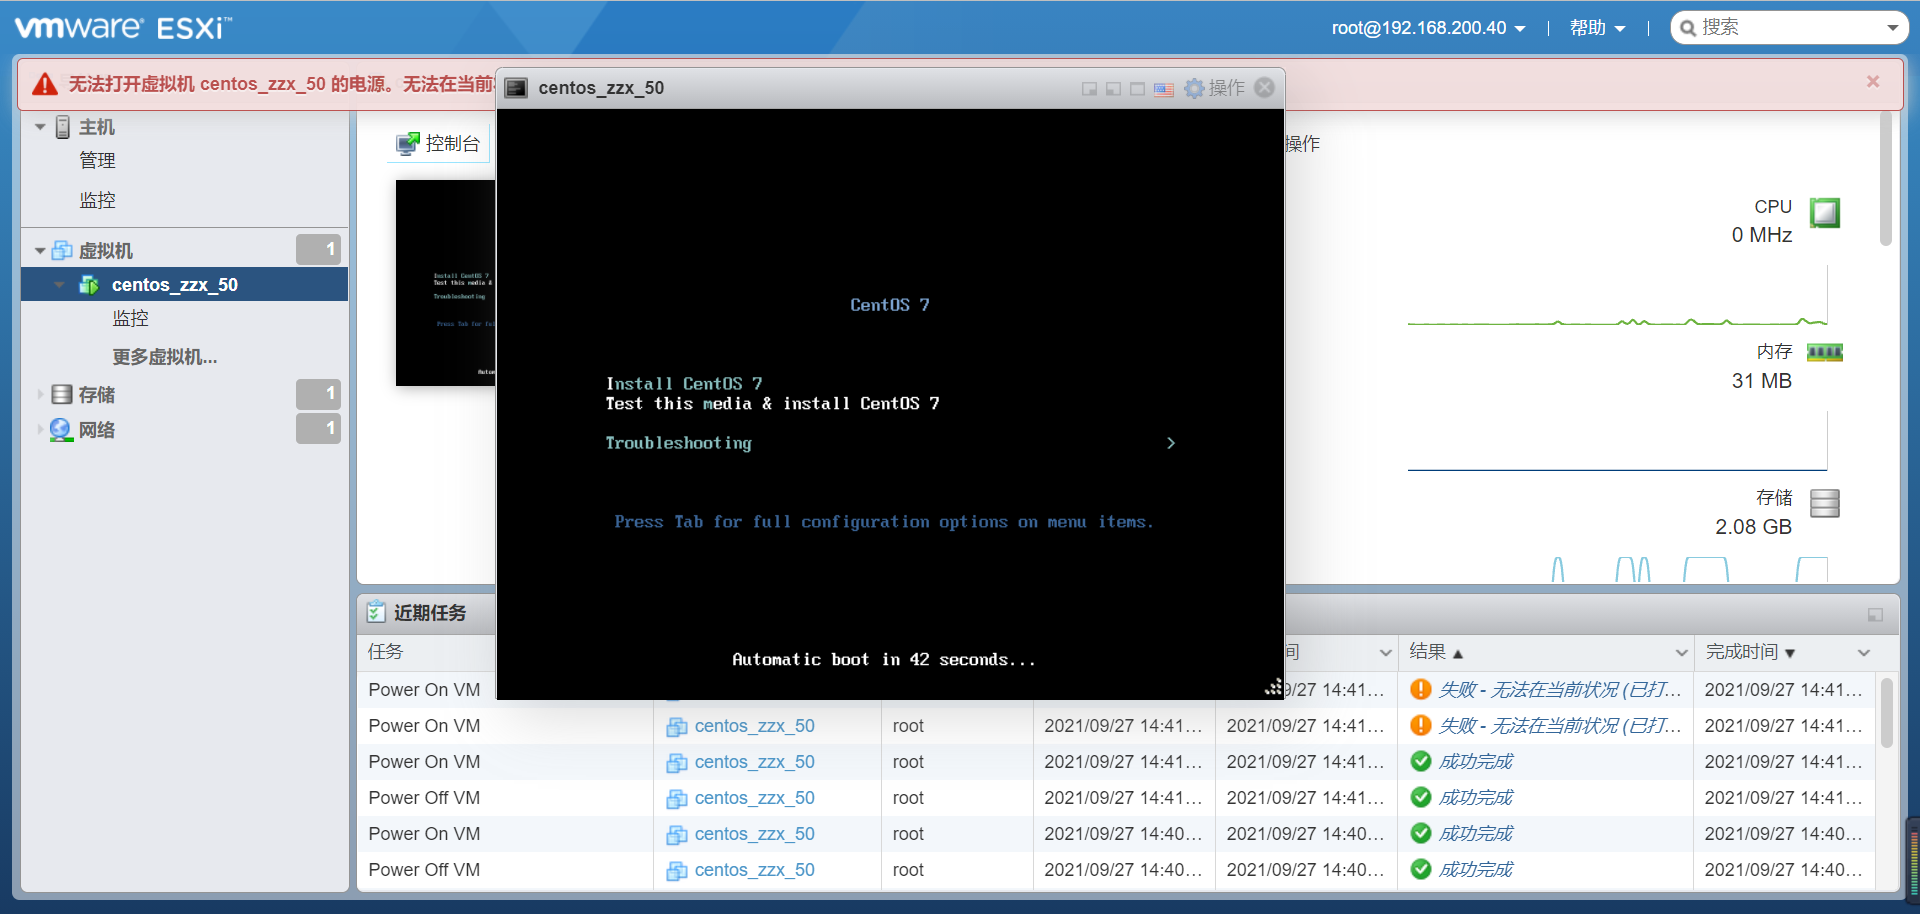The image size is (1920, 914).
Task: Click the 搜索 search input field
Action: (1790, 28)
